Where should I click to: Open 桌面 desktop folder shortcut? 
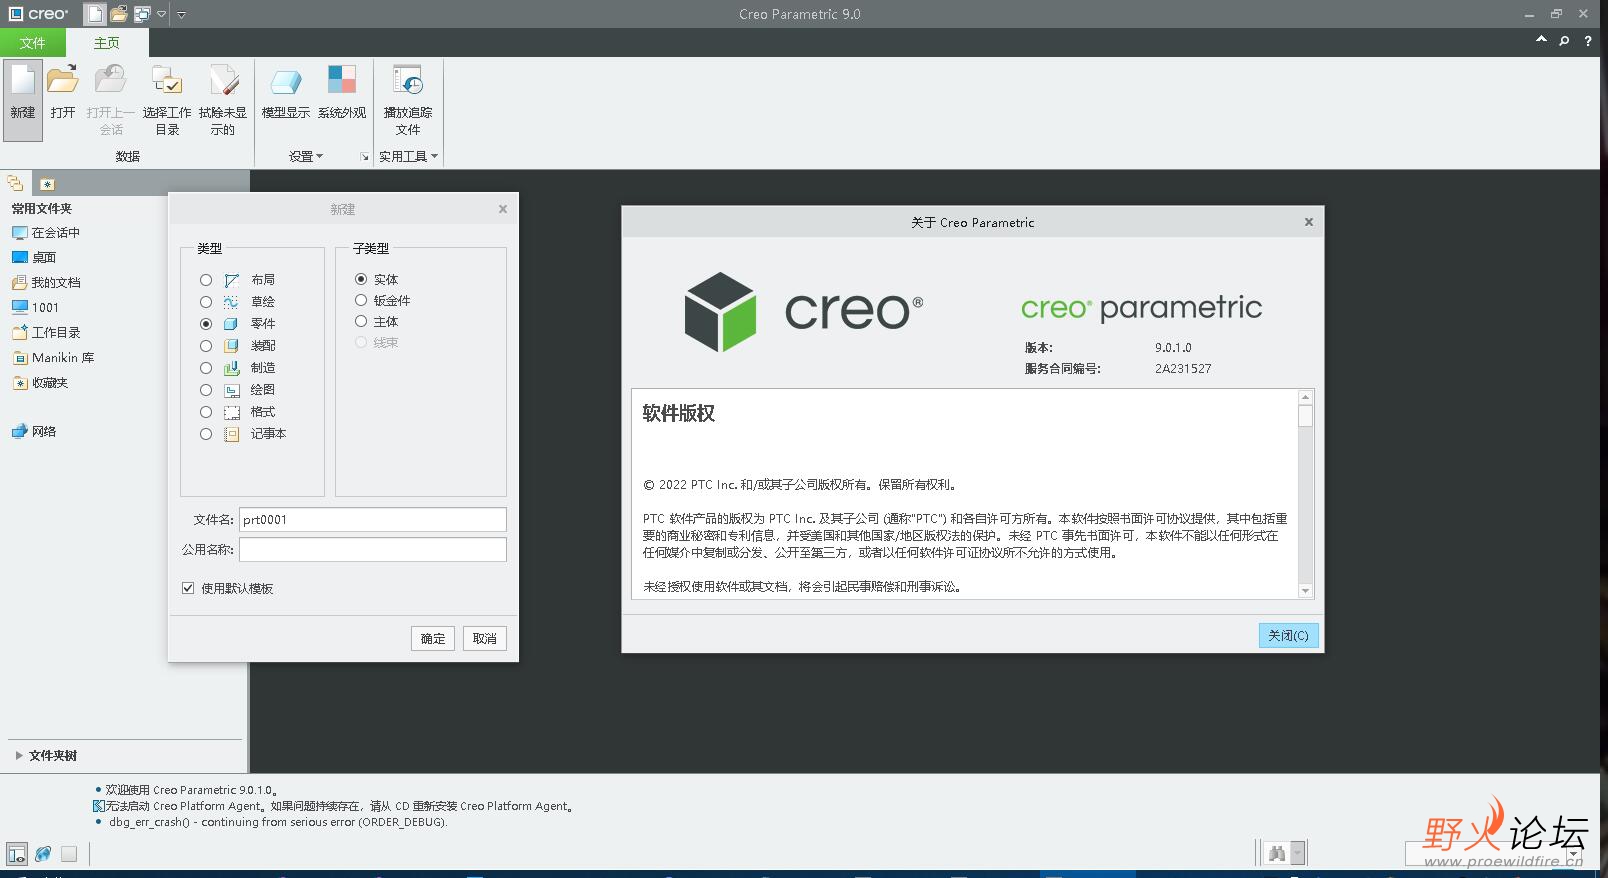[x=34, y=257]
